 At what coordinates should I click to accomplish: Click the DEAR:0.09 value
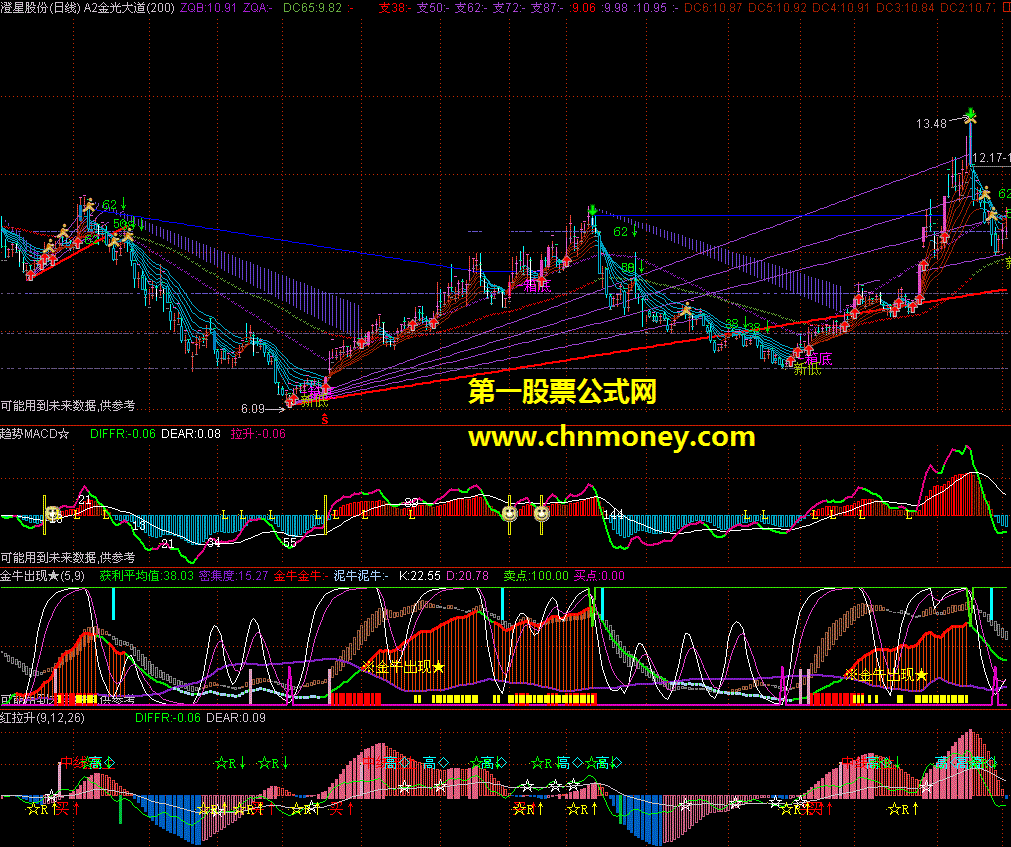point(236,717)
